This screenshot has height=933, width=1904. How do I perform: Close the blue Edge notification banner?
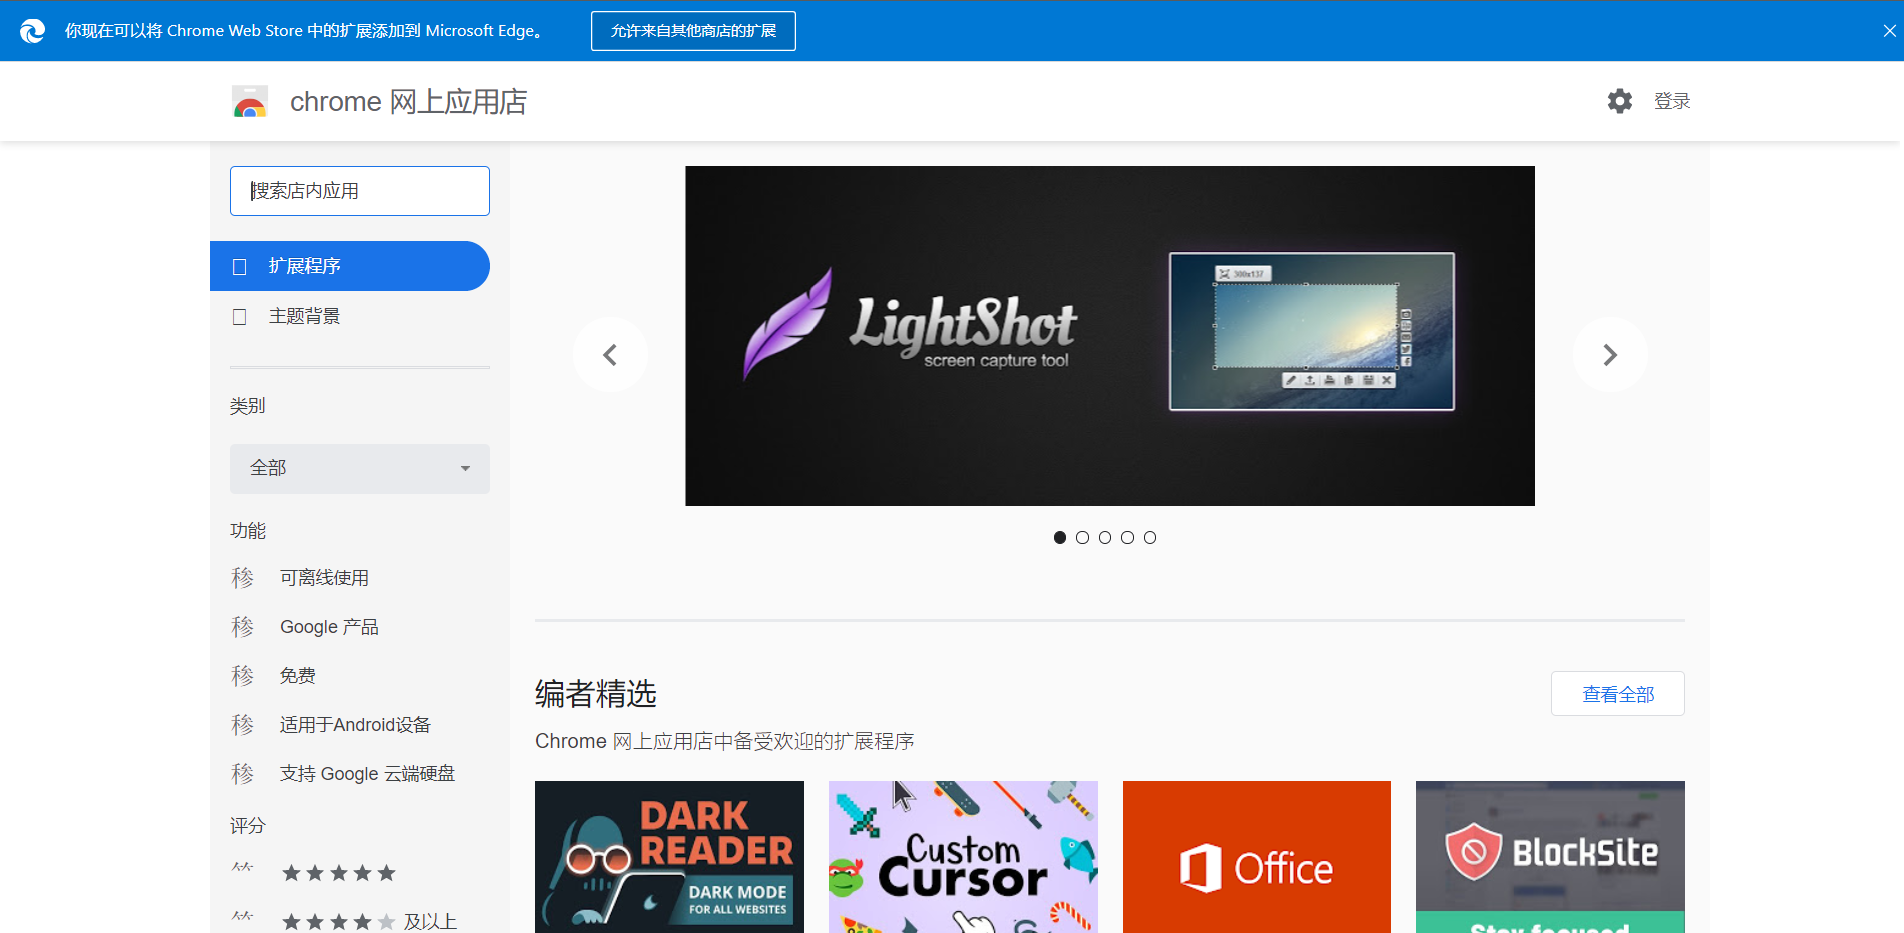[x=1889, y=31]
